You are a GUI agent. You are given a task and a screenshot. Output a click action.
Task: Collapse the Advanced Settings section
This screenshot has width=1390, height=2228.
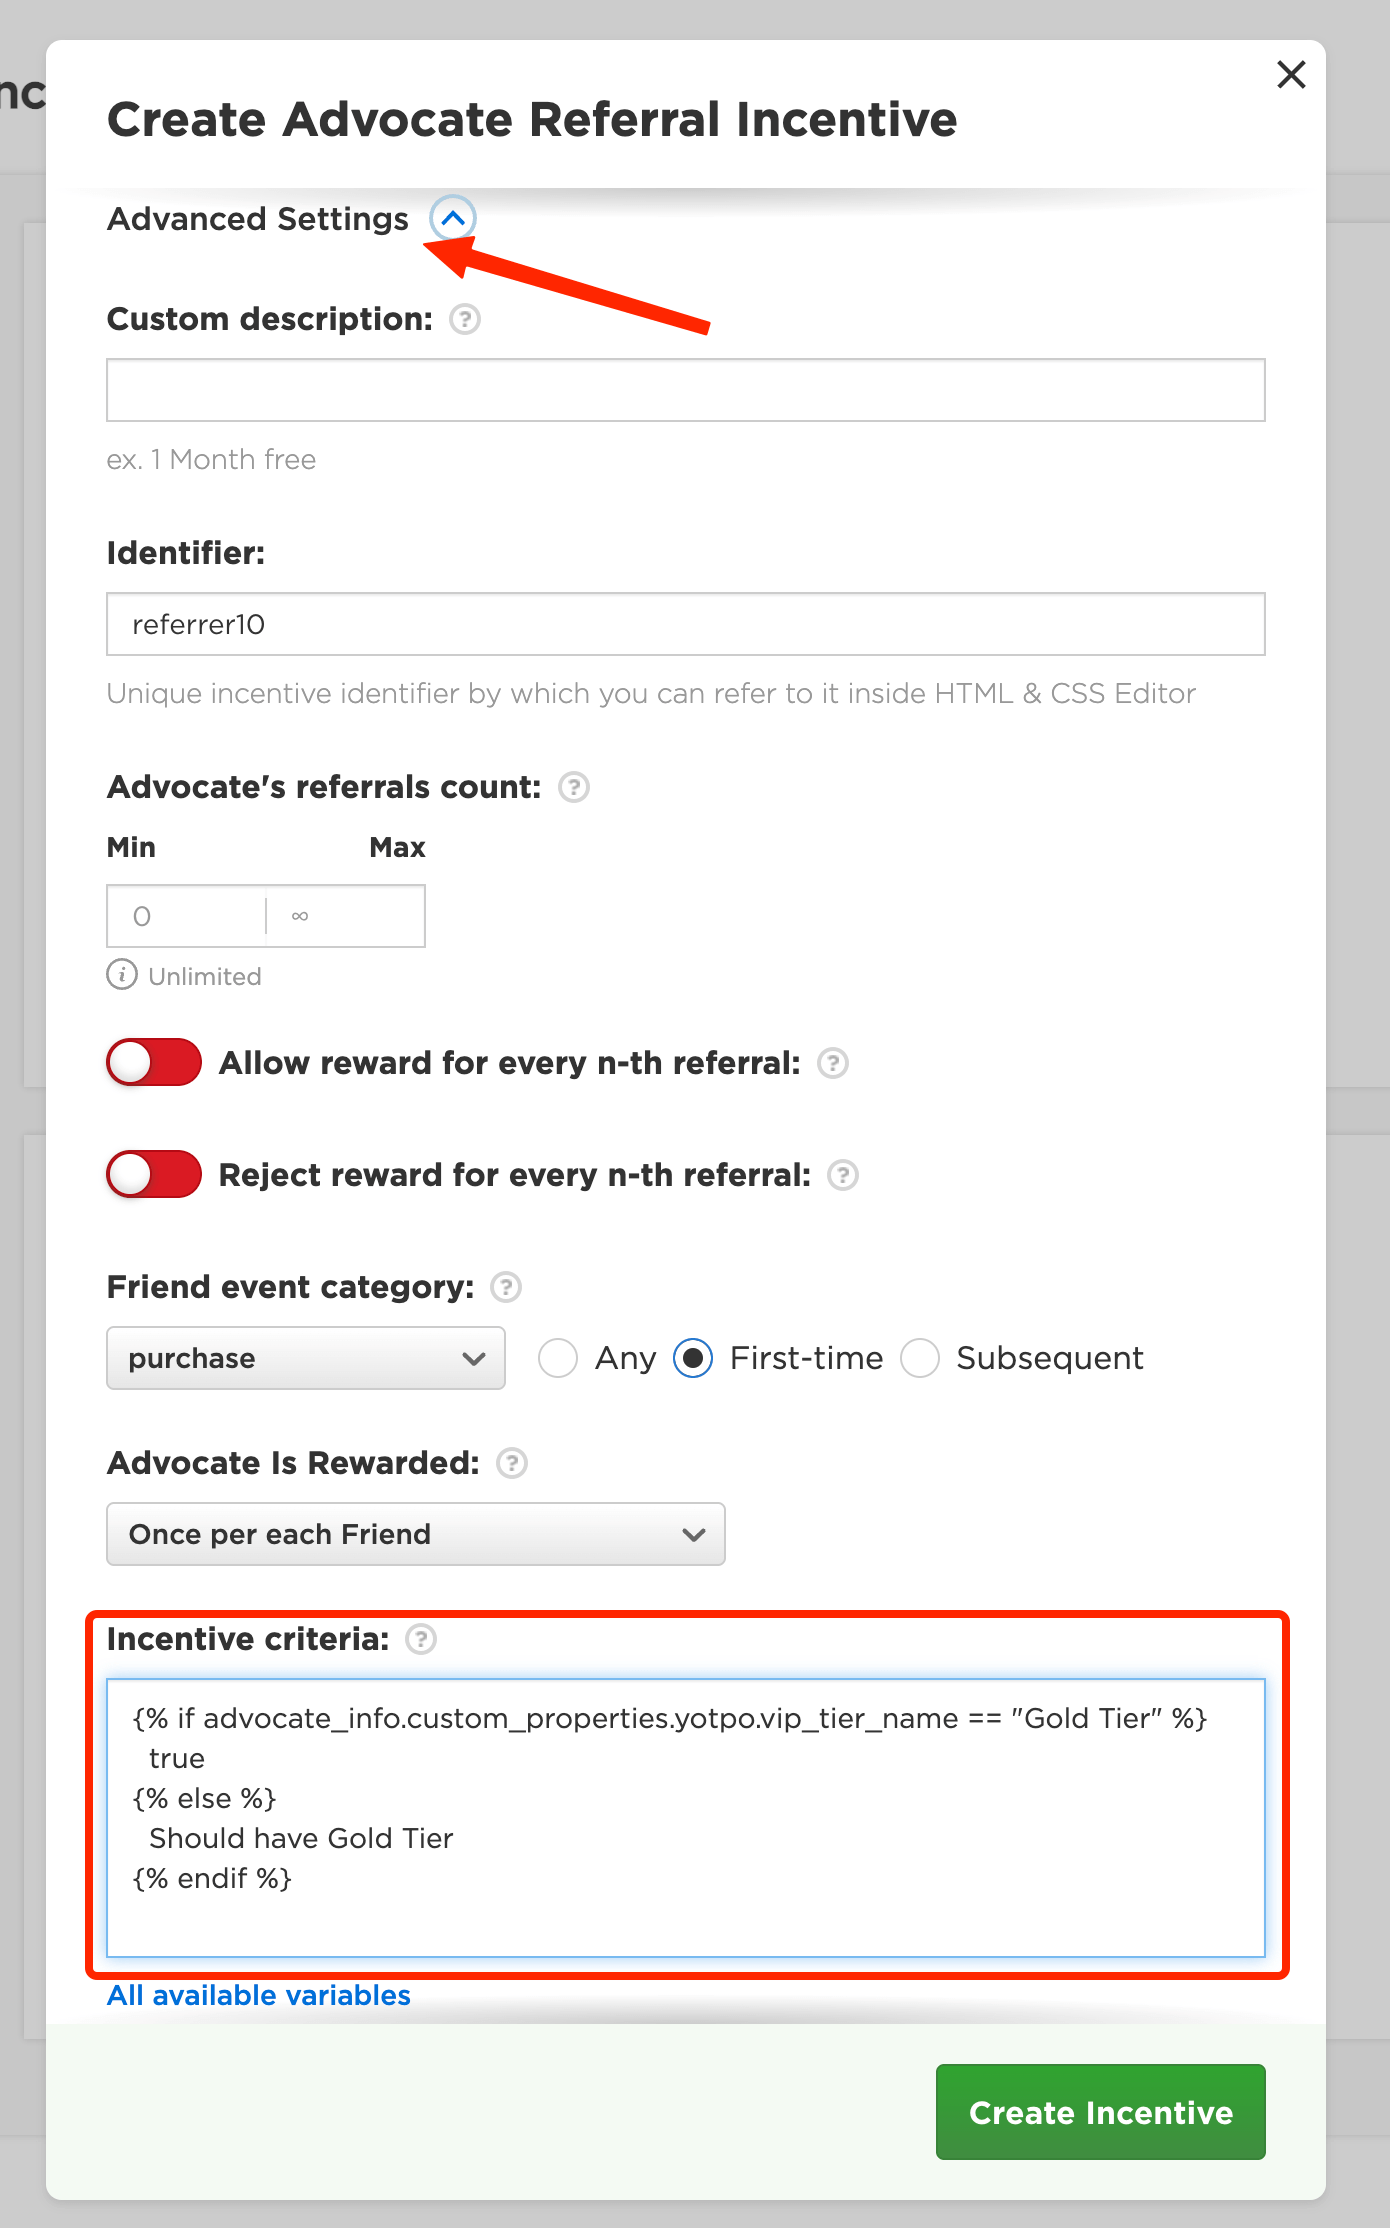point(453,218)
